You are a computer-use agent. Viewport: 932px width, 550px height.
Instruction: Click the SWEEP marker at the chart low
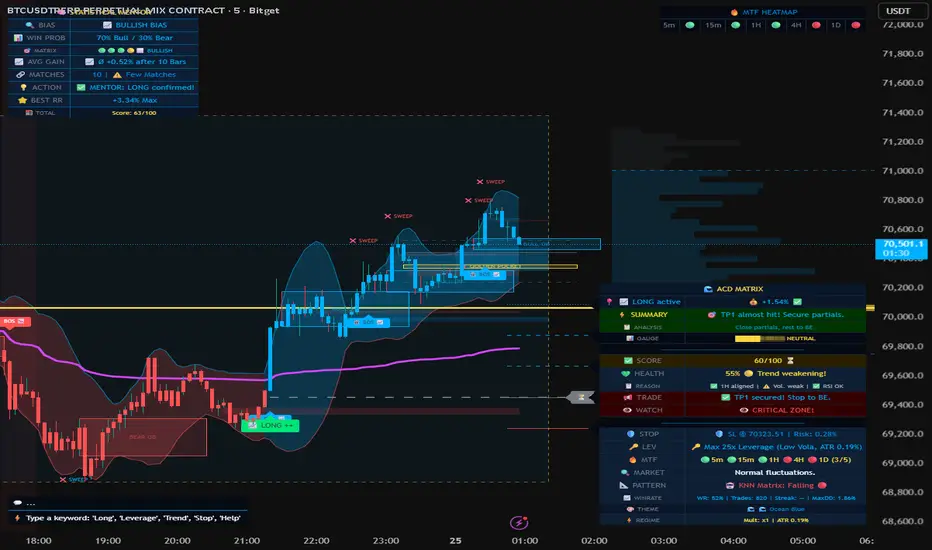[74, 479]
